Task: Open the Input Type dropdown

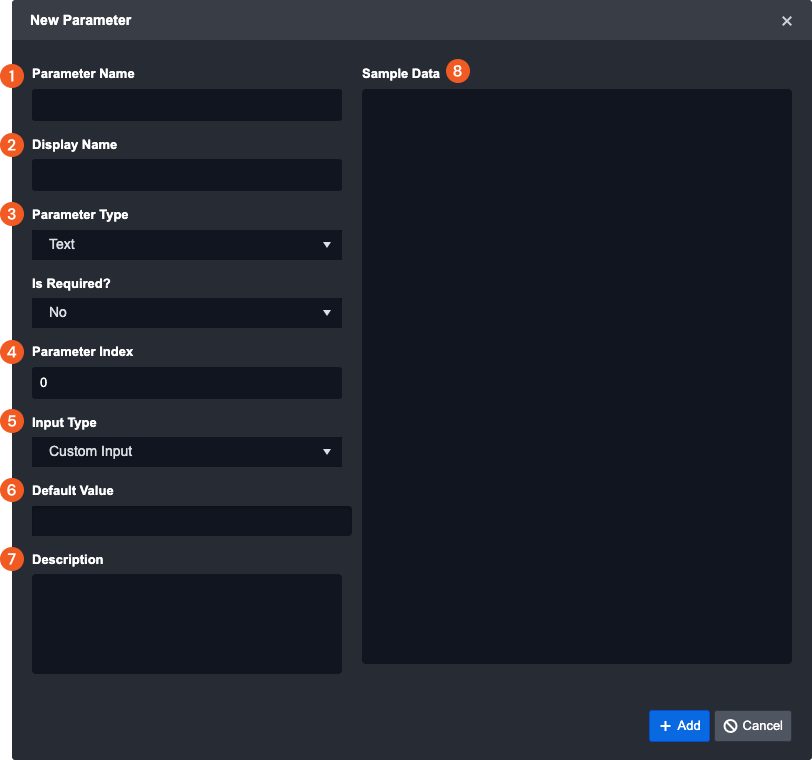Action: 187,452
